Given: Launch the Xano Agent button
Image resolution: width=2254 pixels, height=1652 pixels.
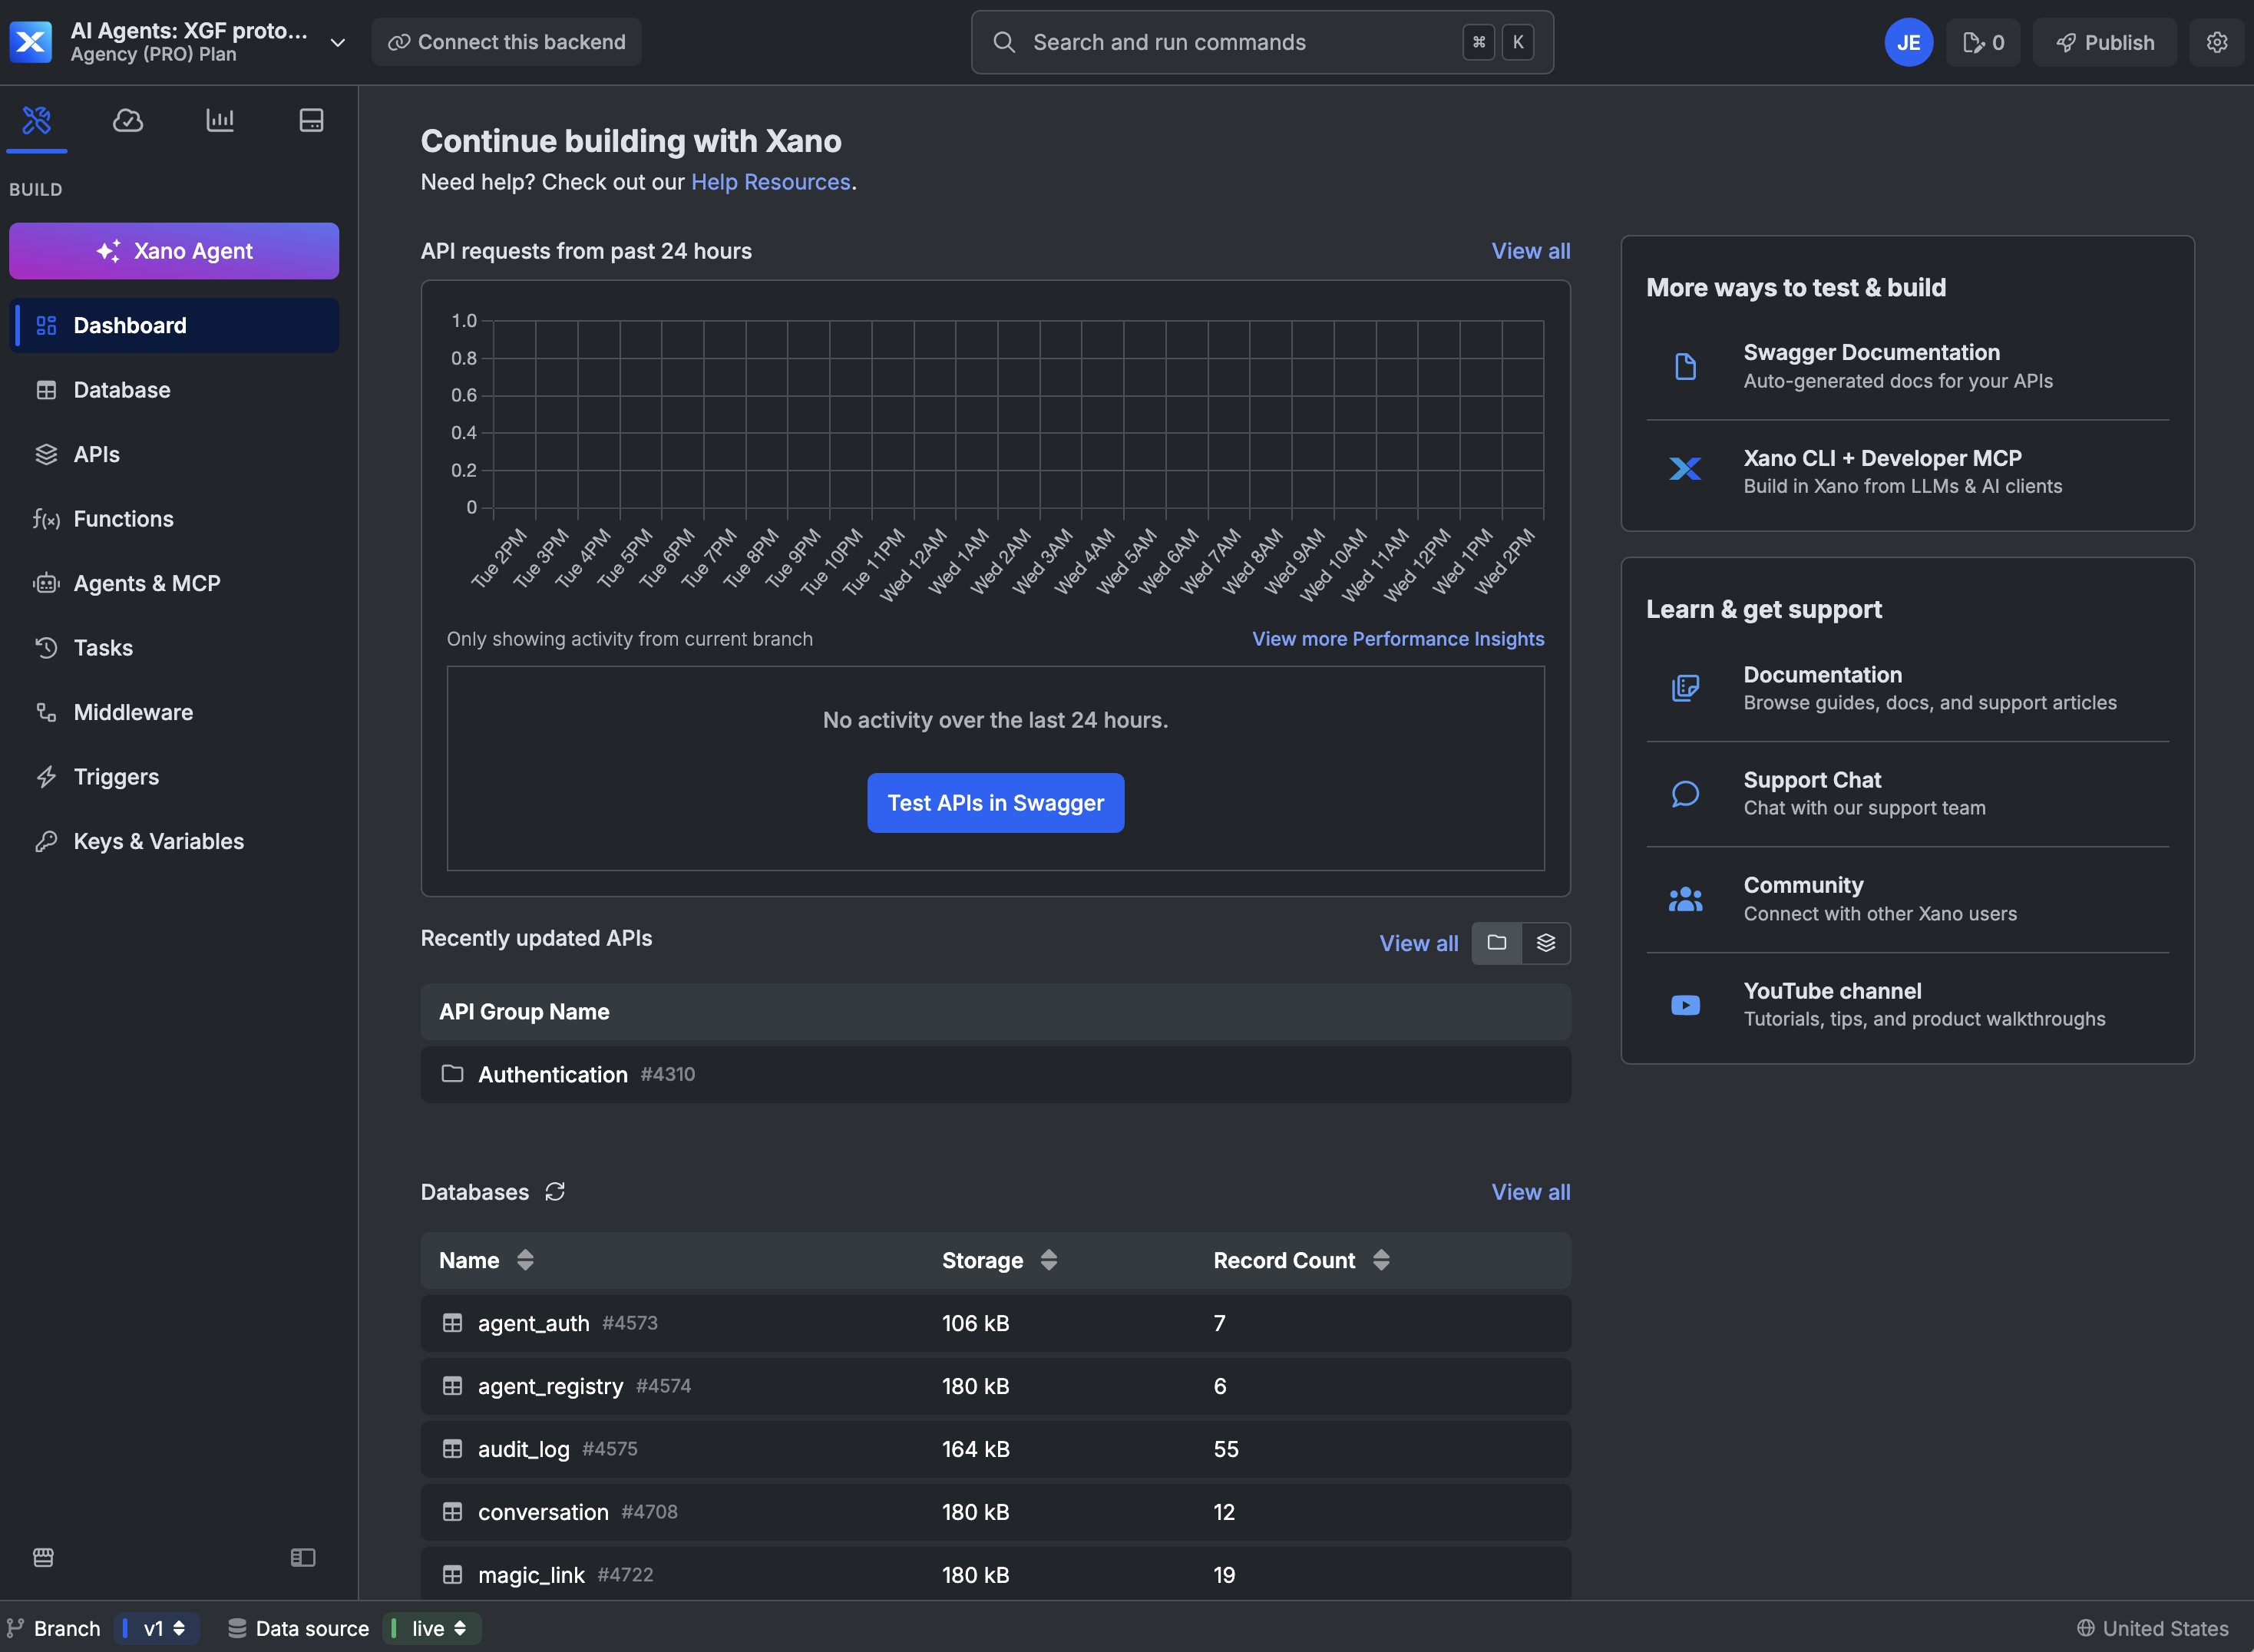Looking at the screenshot, I should pos(174,251).
